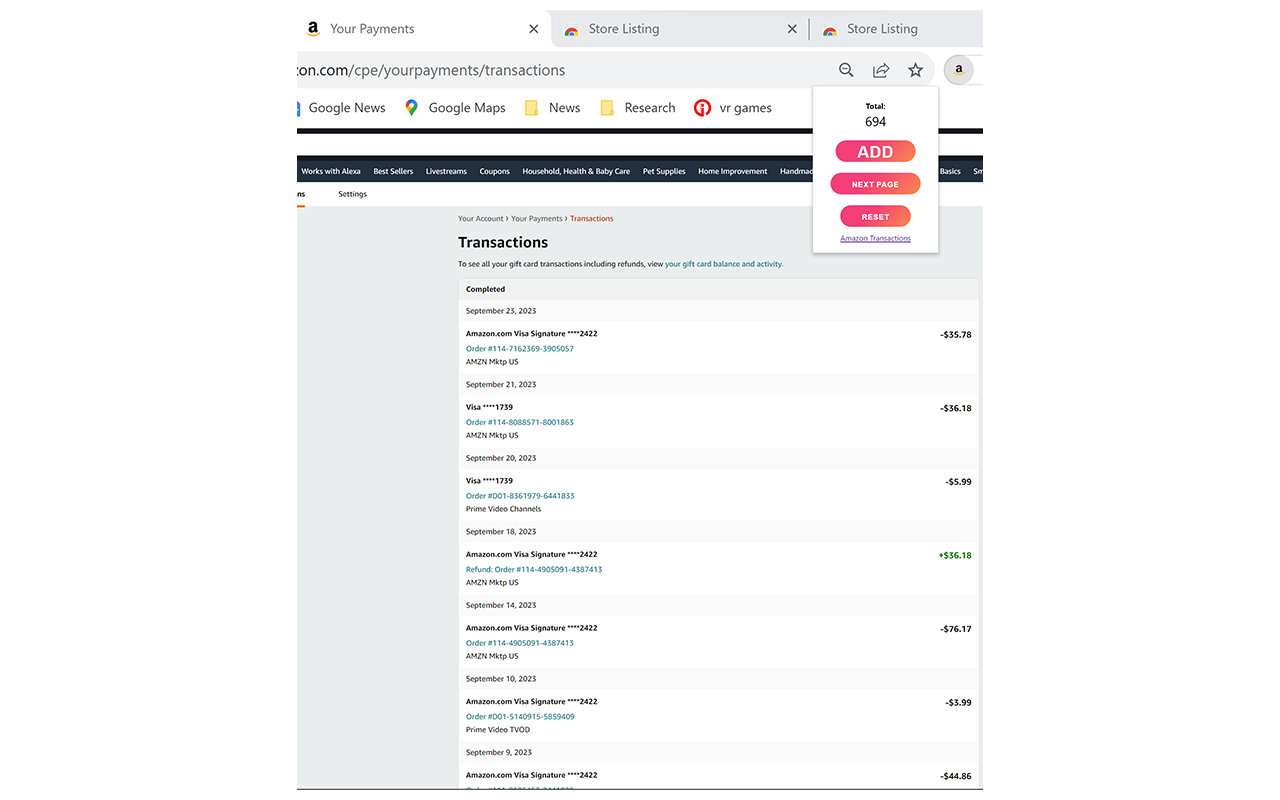The height and width of the screenshot is (800, 1280).
Task: Close the Your Payments tab
Action: pyautogui.click(x=534, y=29)
